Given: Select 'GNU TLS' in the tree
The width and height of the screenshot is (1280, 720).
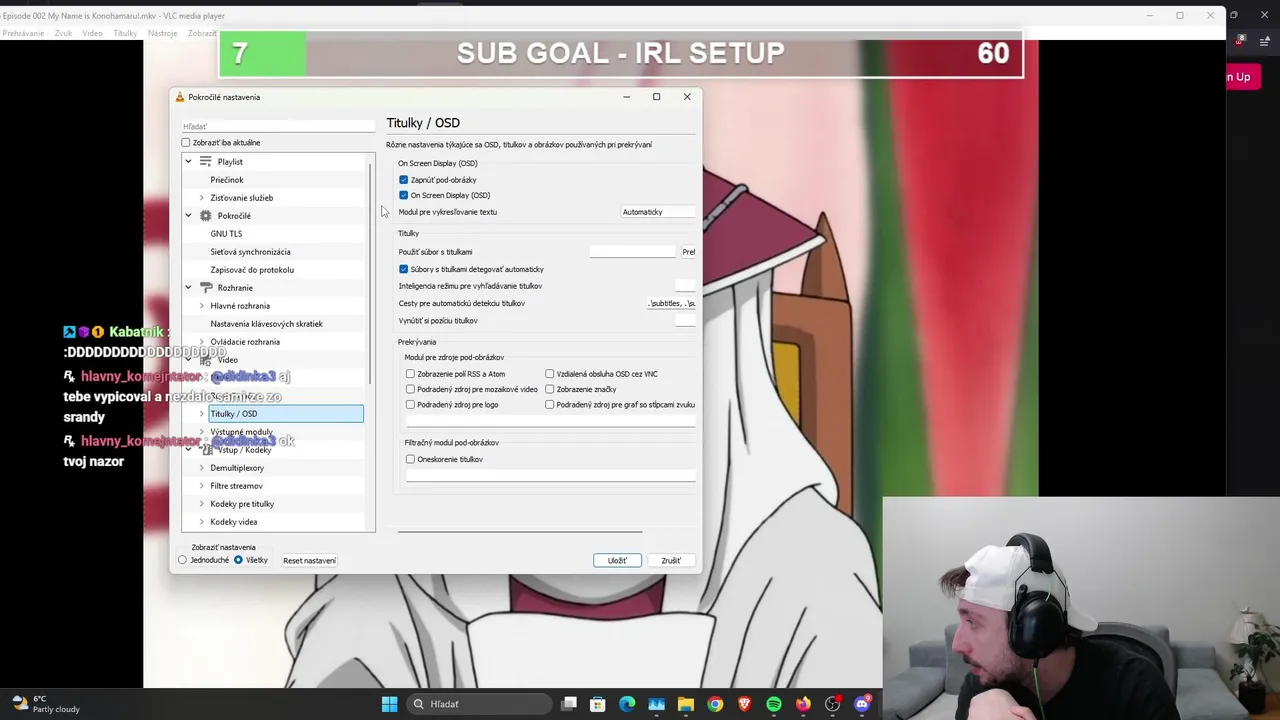Looking at the screenshot, I should point(226,234).
